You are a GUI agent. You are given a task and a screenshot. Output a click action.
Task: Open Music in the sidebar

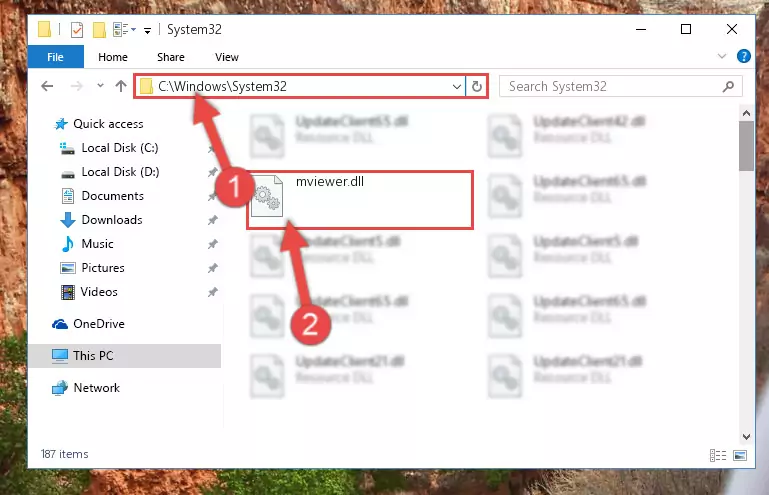pyautogui.click(x=87, y=244)
